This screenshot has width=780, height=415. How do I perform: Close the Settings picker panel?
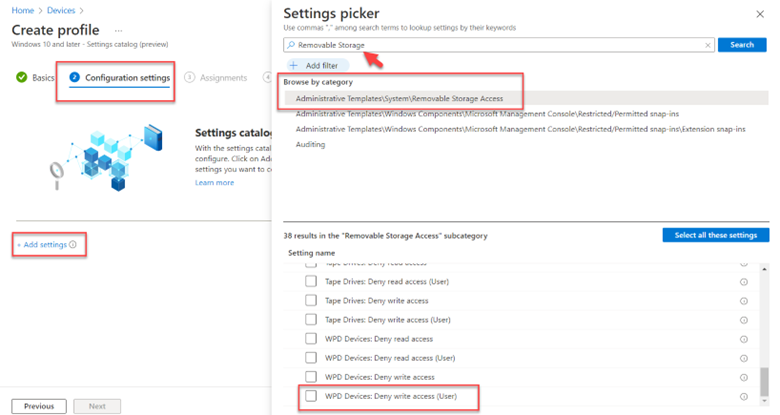click(x=760, y=14)
